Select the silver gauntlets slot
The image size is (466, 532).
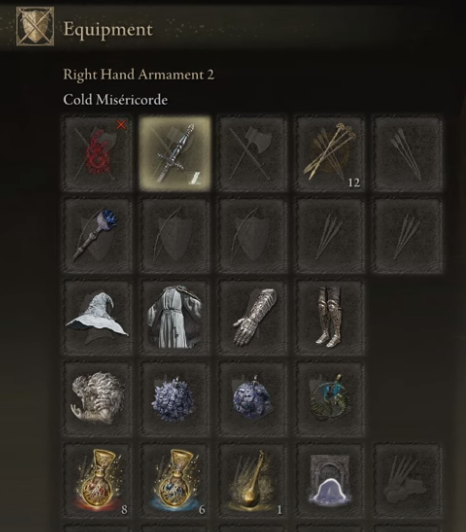coord(252,318)
